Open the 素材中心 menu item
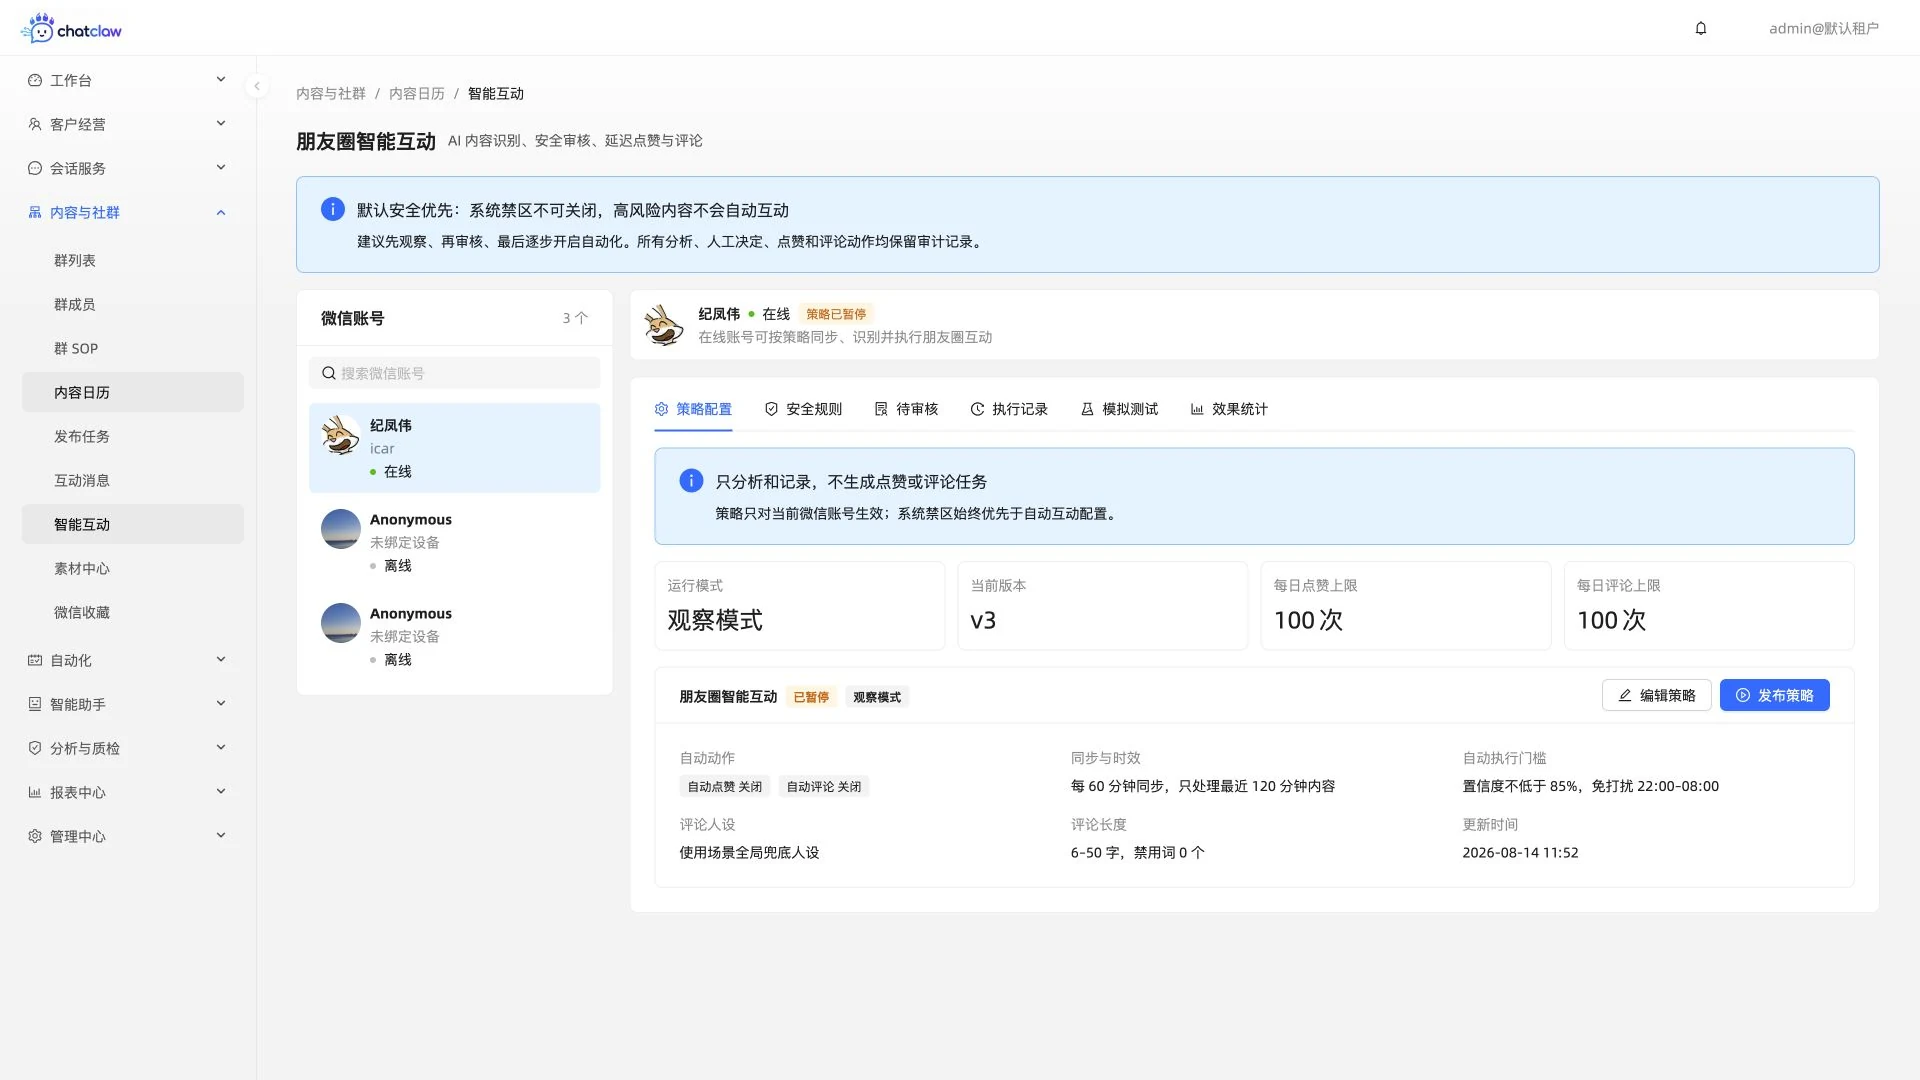This screenshot has height=1080, width=1920. click(133, 568)
